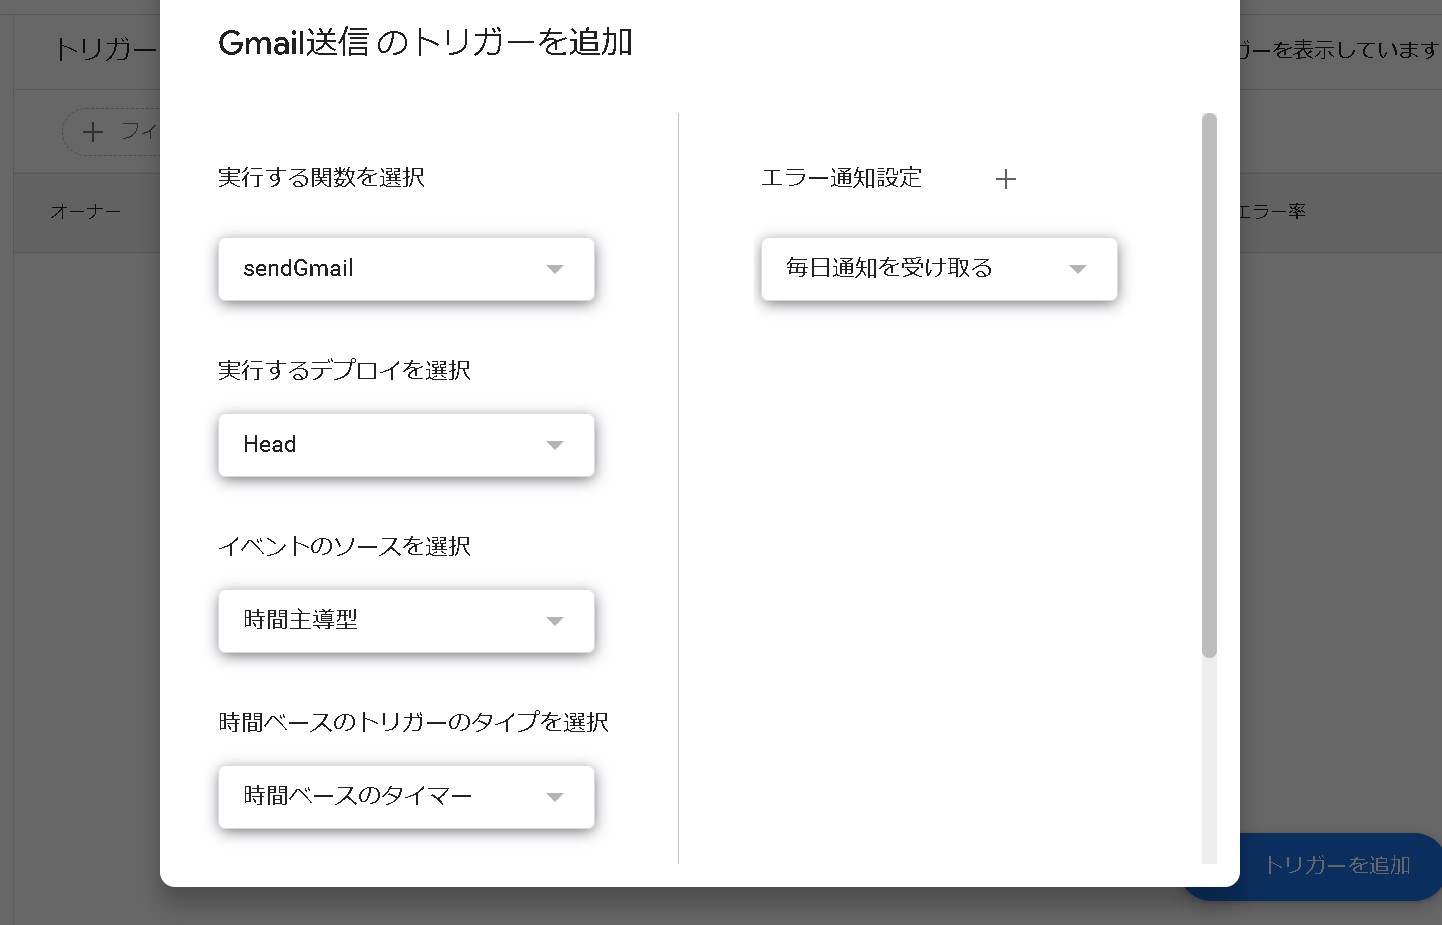Open the 時間ベースのタイマー trigger type dropdown
This screenshot has width=1442, height=925.
(406, 797)
